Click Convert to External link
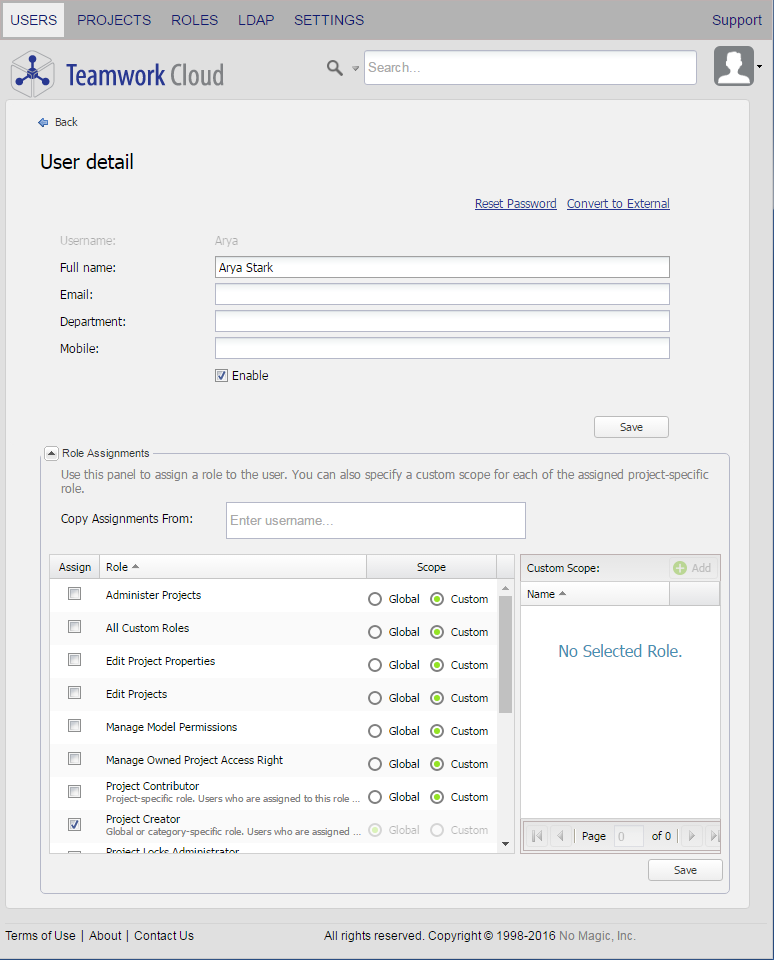 point(618,204)
